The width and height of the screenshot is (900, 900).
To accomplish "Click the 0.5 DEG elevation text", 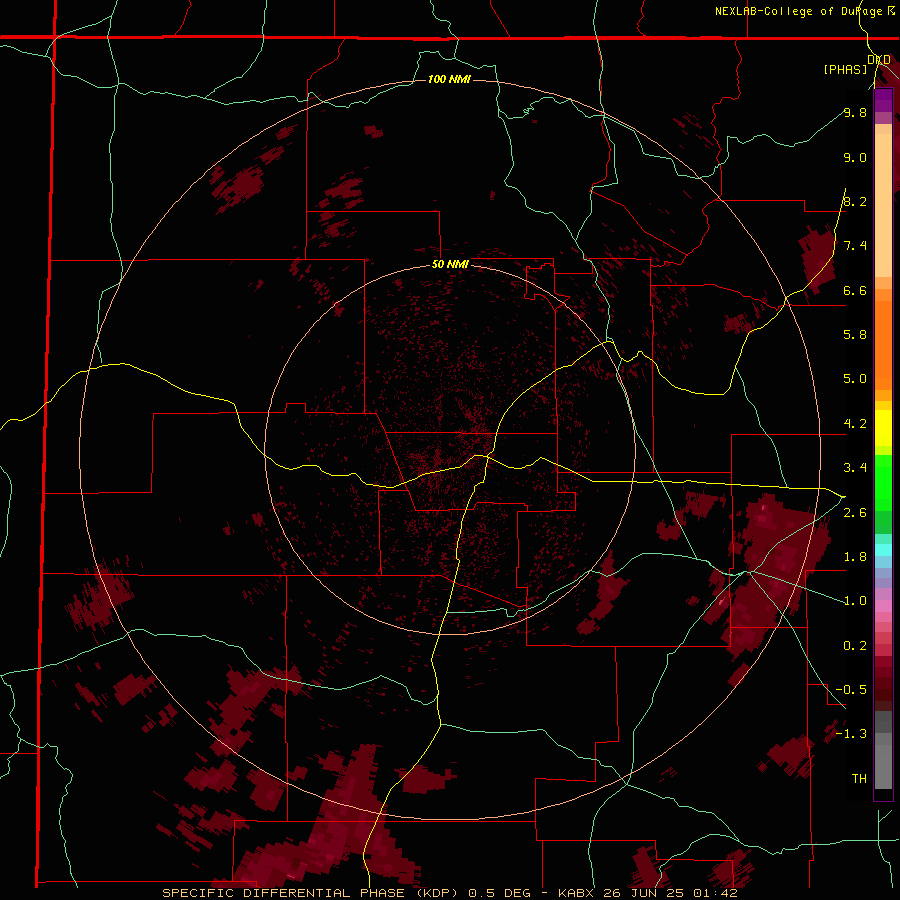I will click(x=499, y=893).
